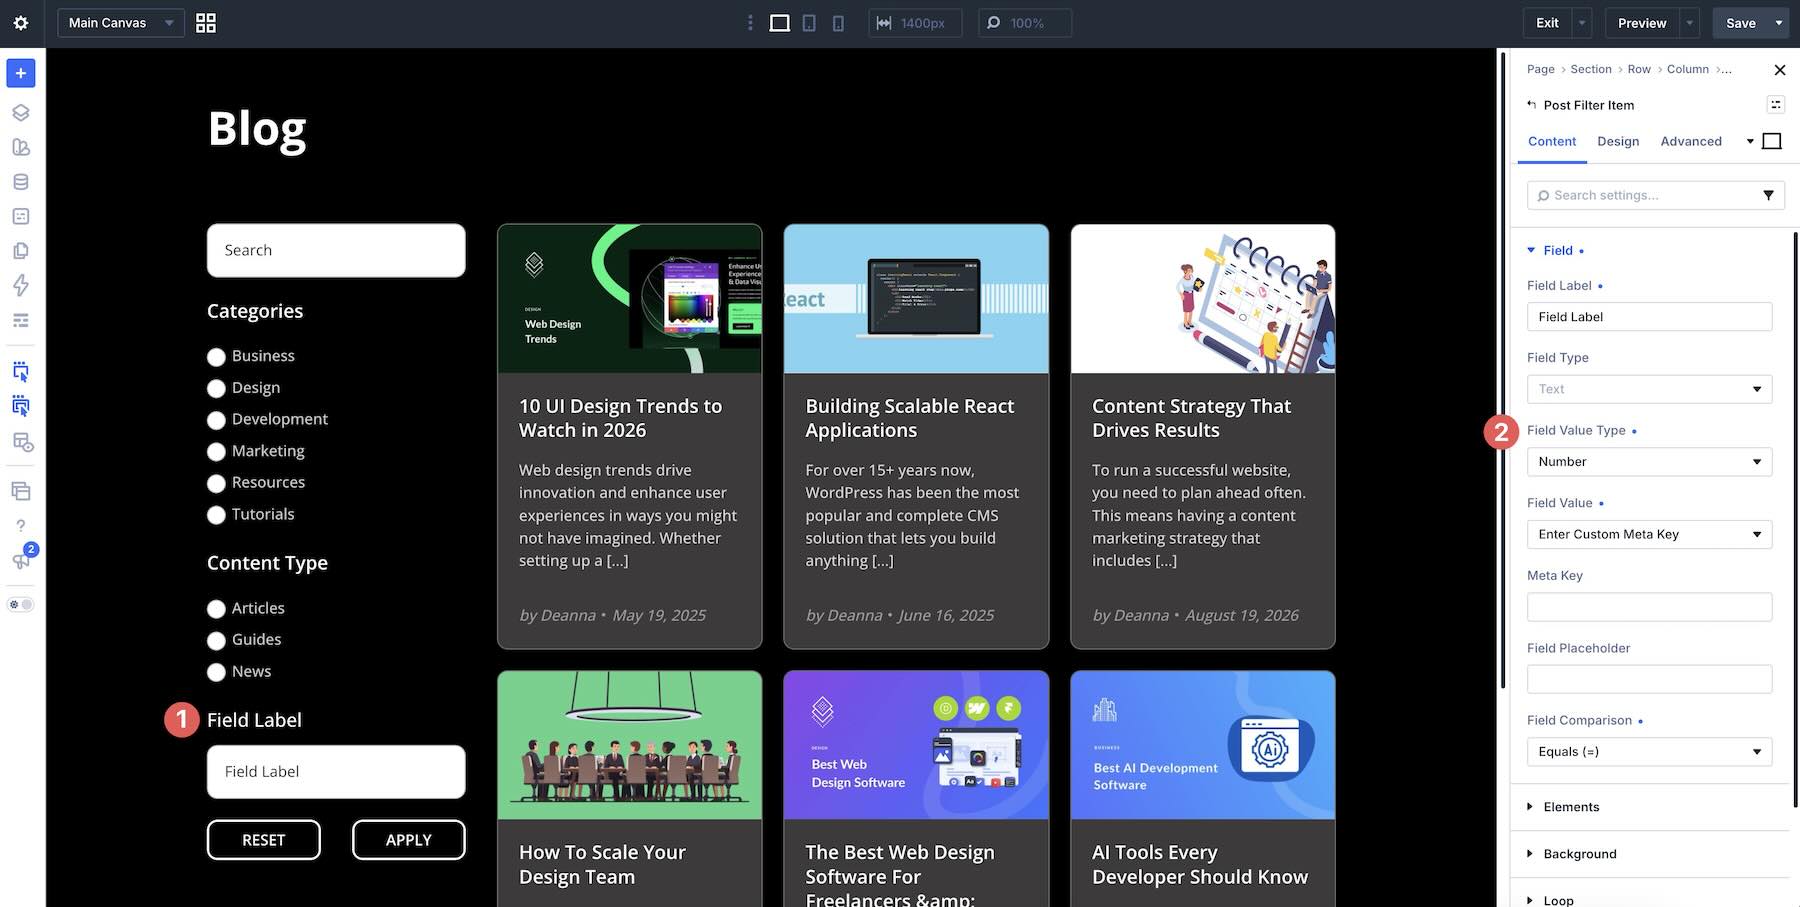This screenshot has width=1800, height=907.
Task: Select the Business category radio button
Action: (x=216, y=357)
